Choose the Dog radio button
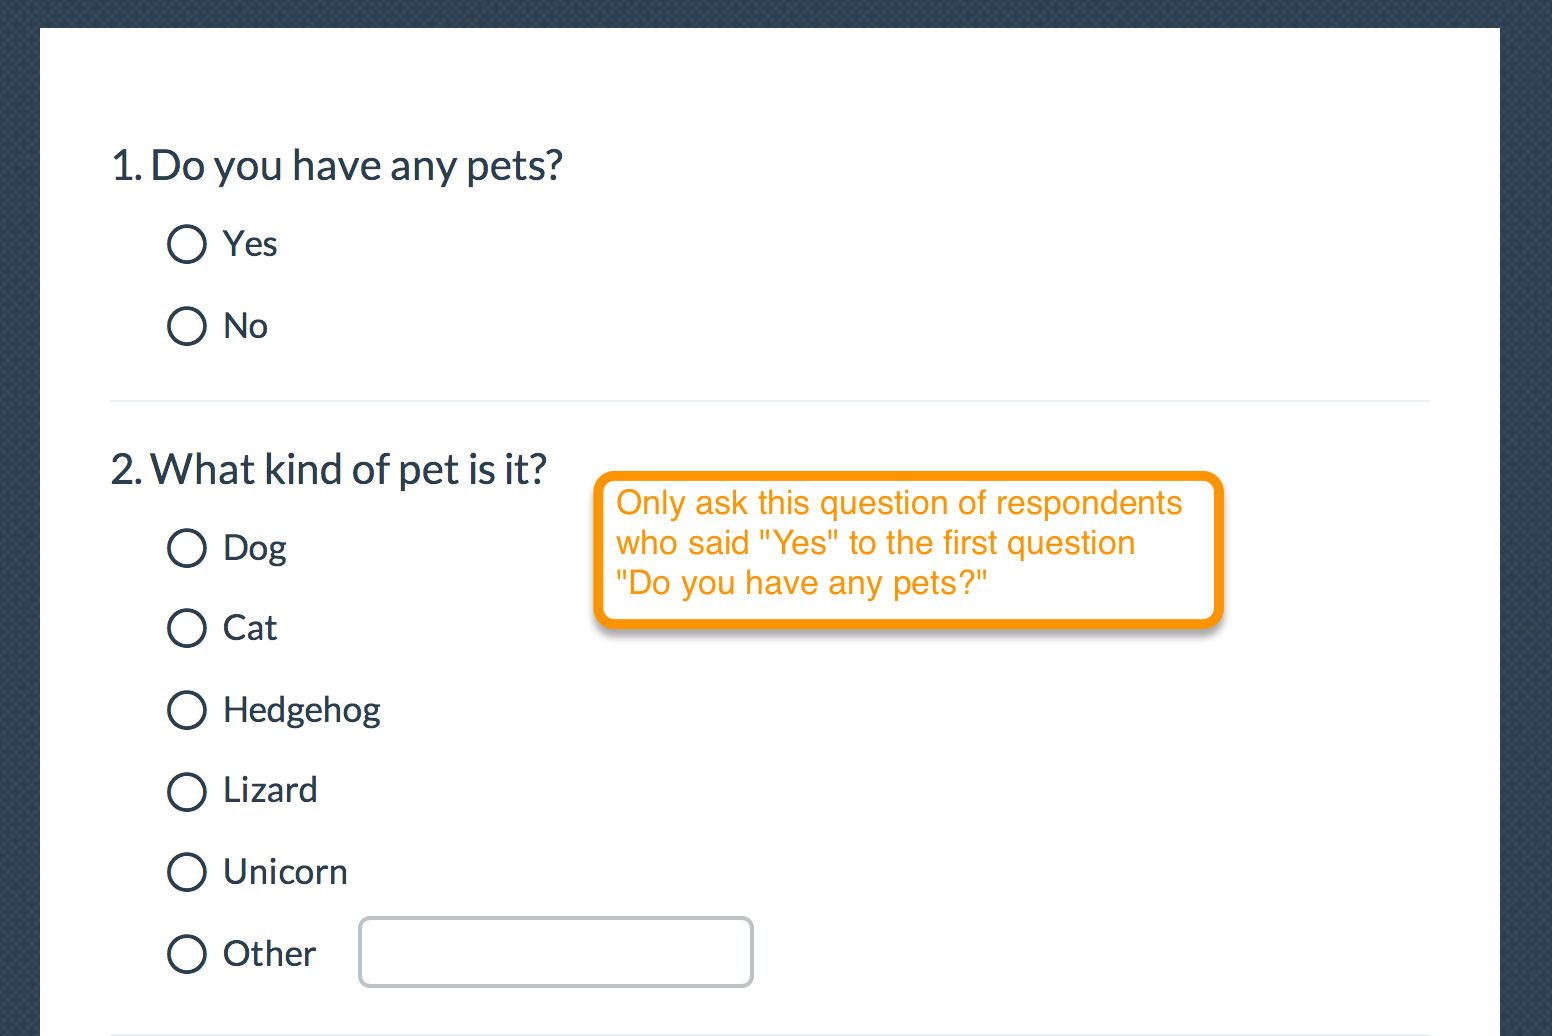The image size is (1552, 1036). 187,548
